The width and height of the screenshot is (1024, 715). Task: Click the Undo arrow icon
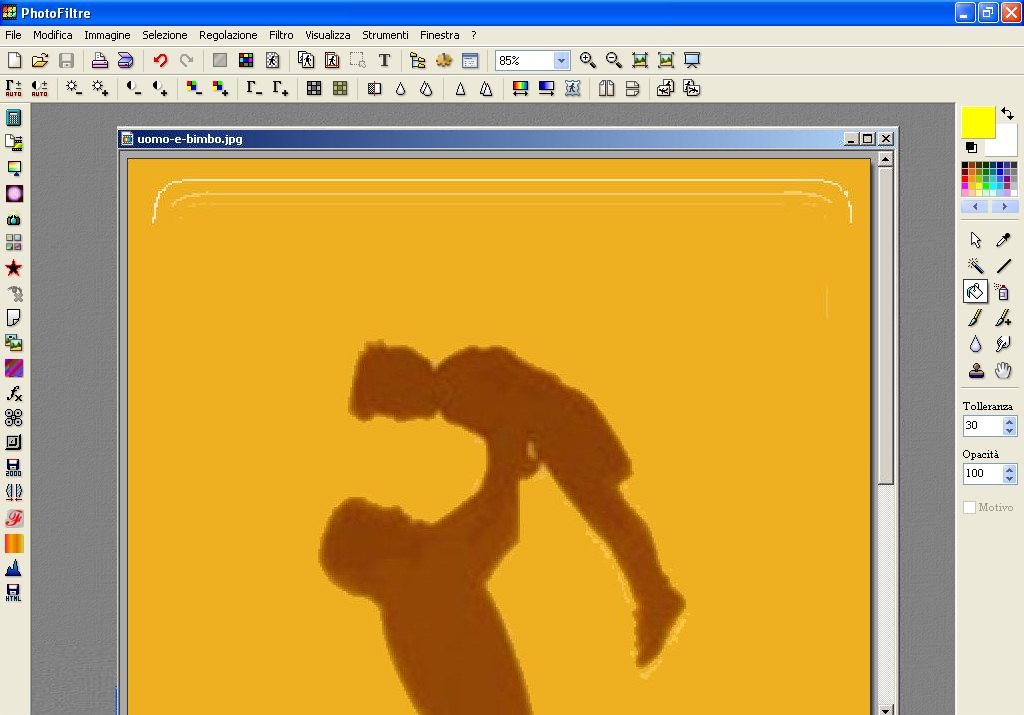[x=160, y=61]
